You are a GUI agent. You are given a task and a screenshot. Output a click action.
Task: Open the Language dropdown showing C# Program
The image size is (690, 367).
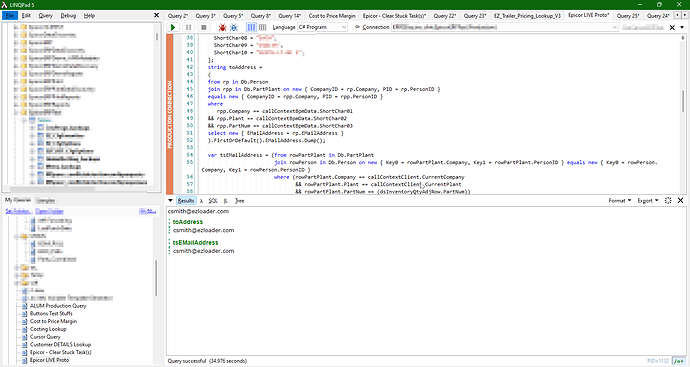[323, 27]
